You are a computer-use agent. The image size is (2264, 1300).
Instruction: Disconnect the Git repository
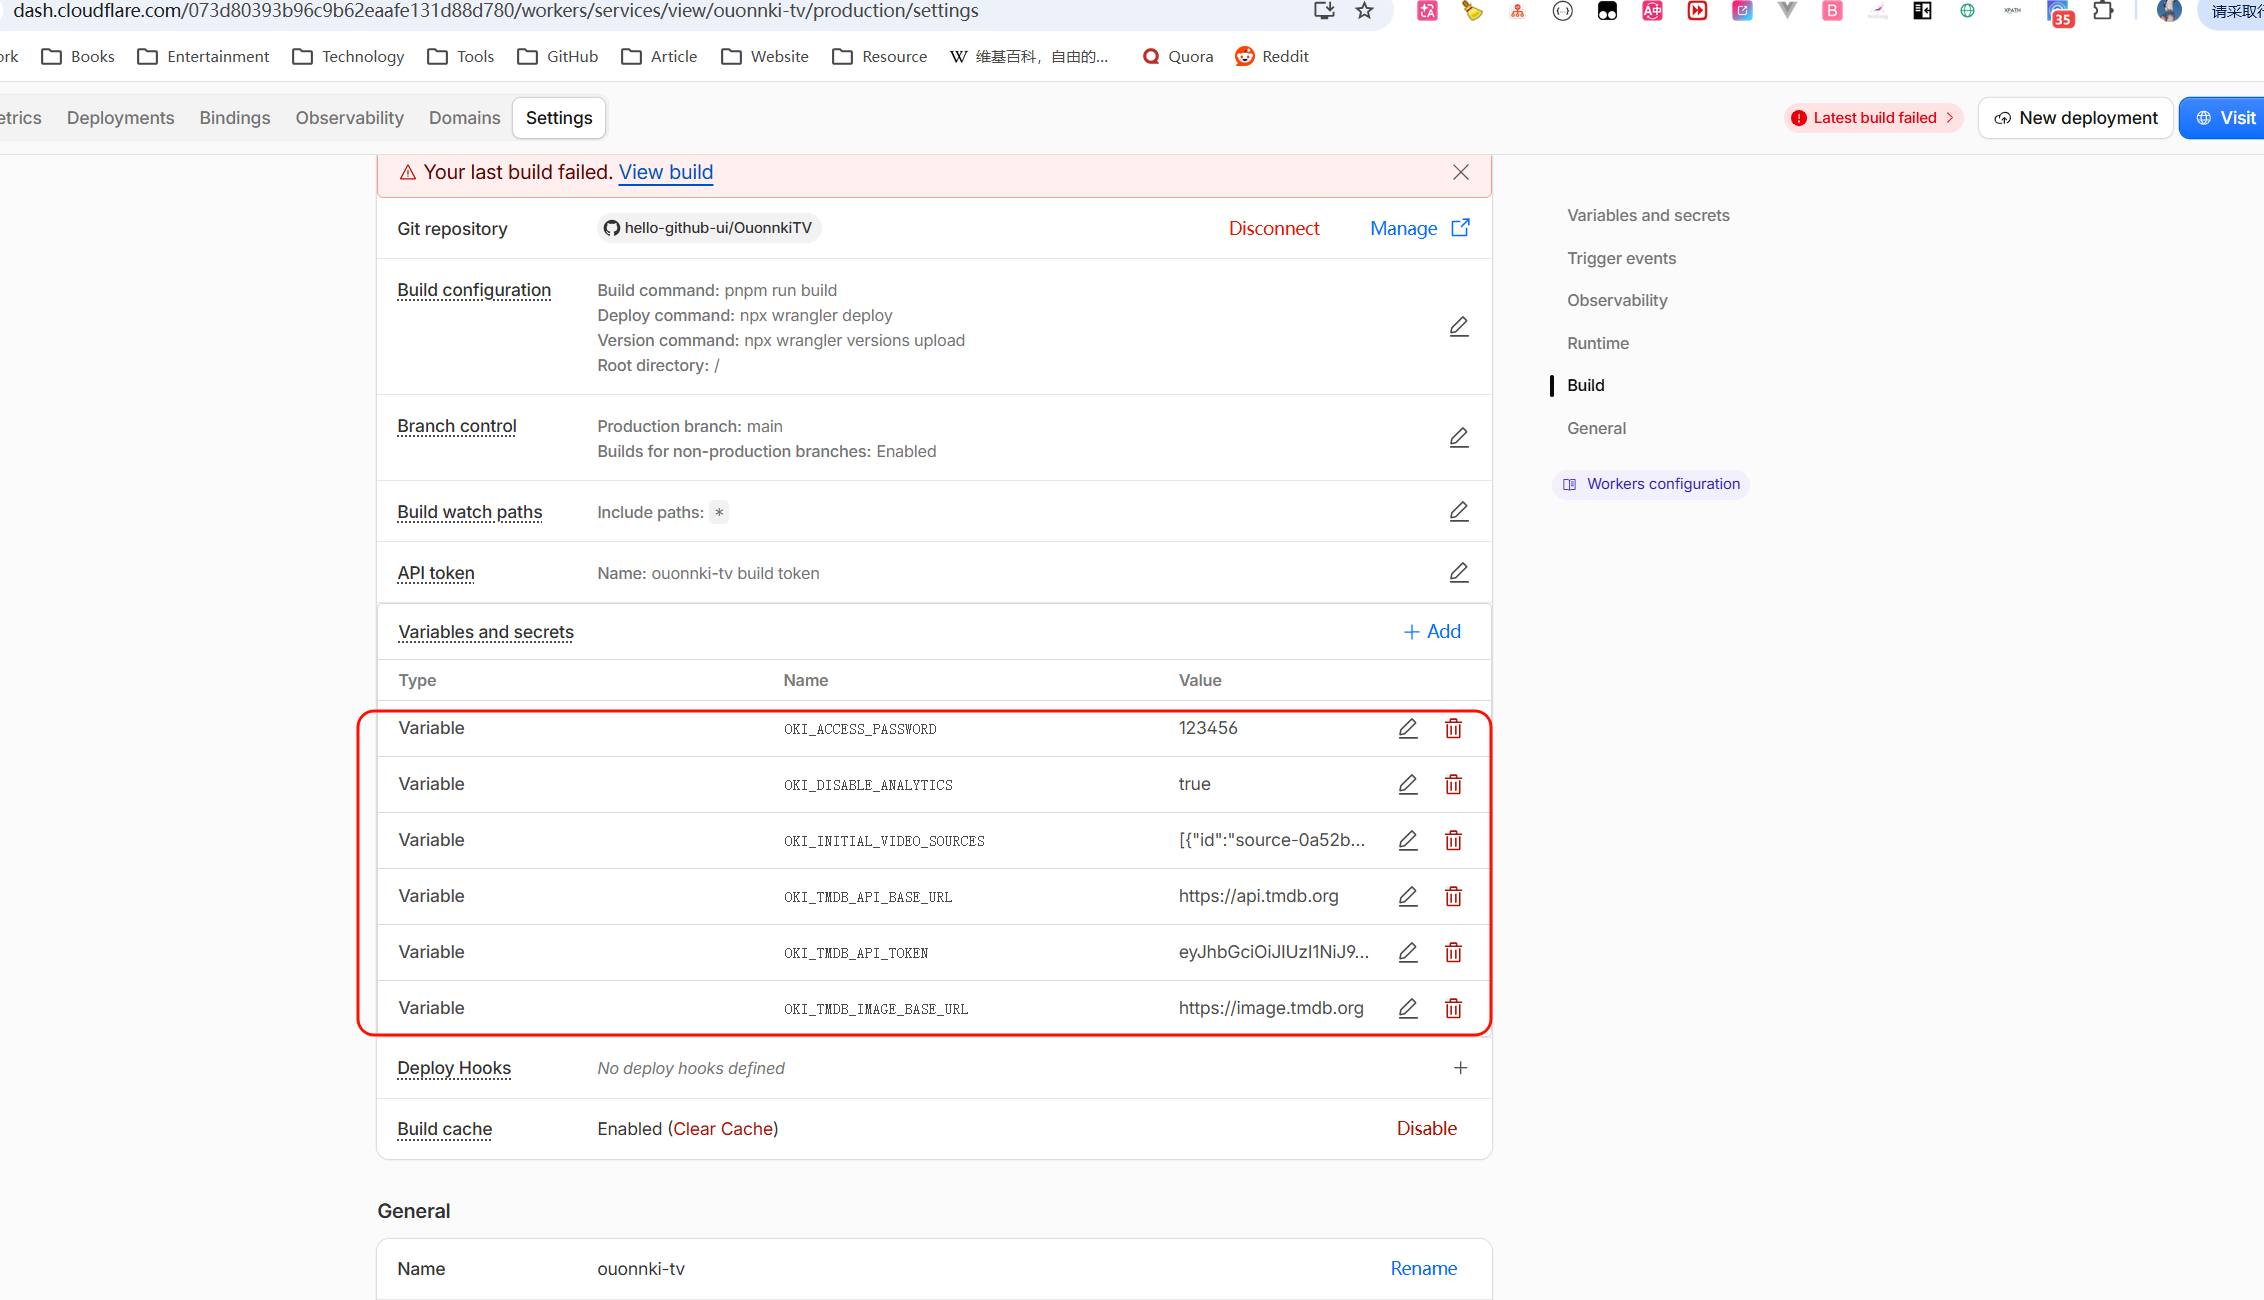[x=1274, y=229]
